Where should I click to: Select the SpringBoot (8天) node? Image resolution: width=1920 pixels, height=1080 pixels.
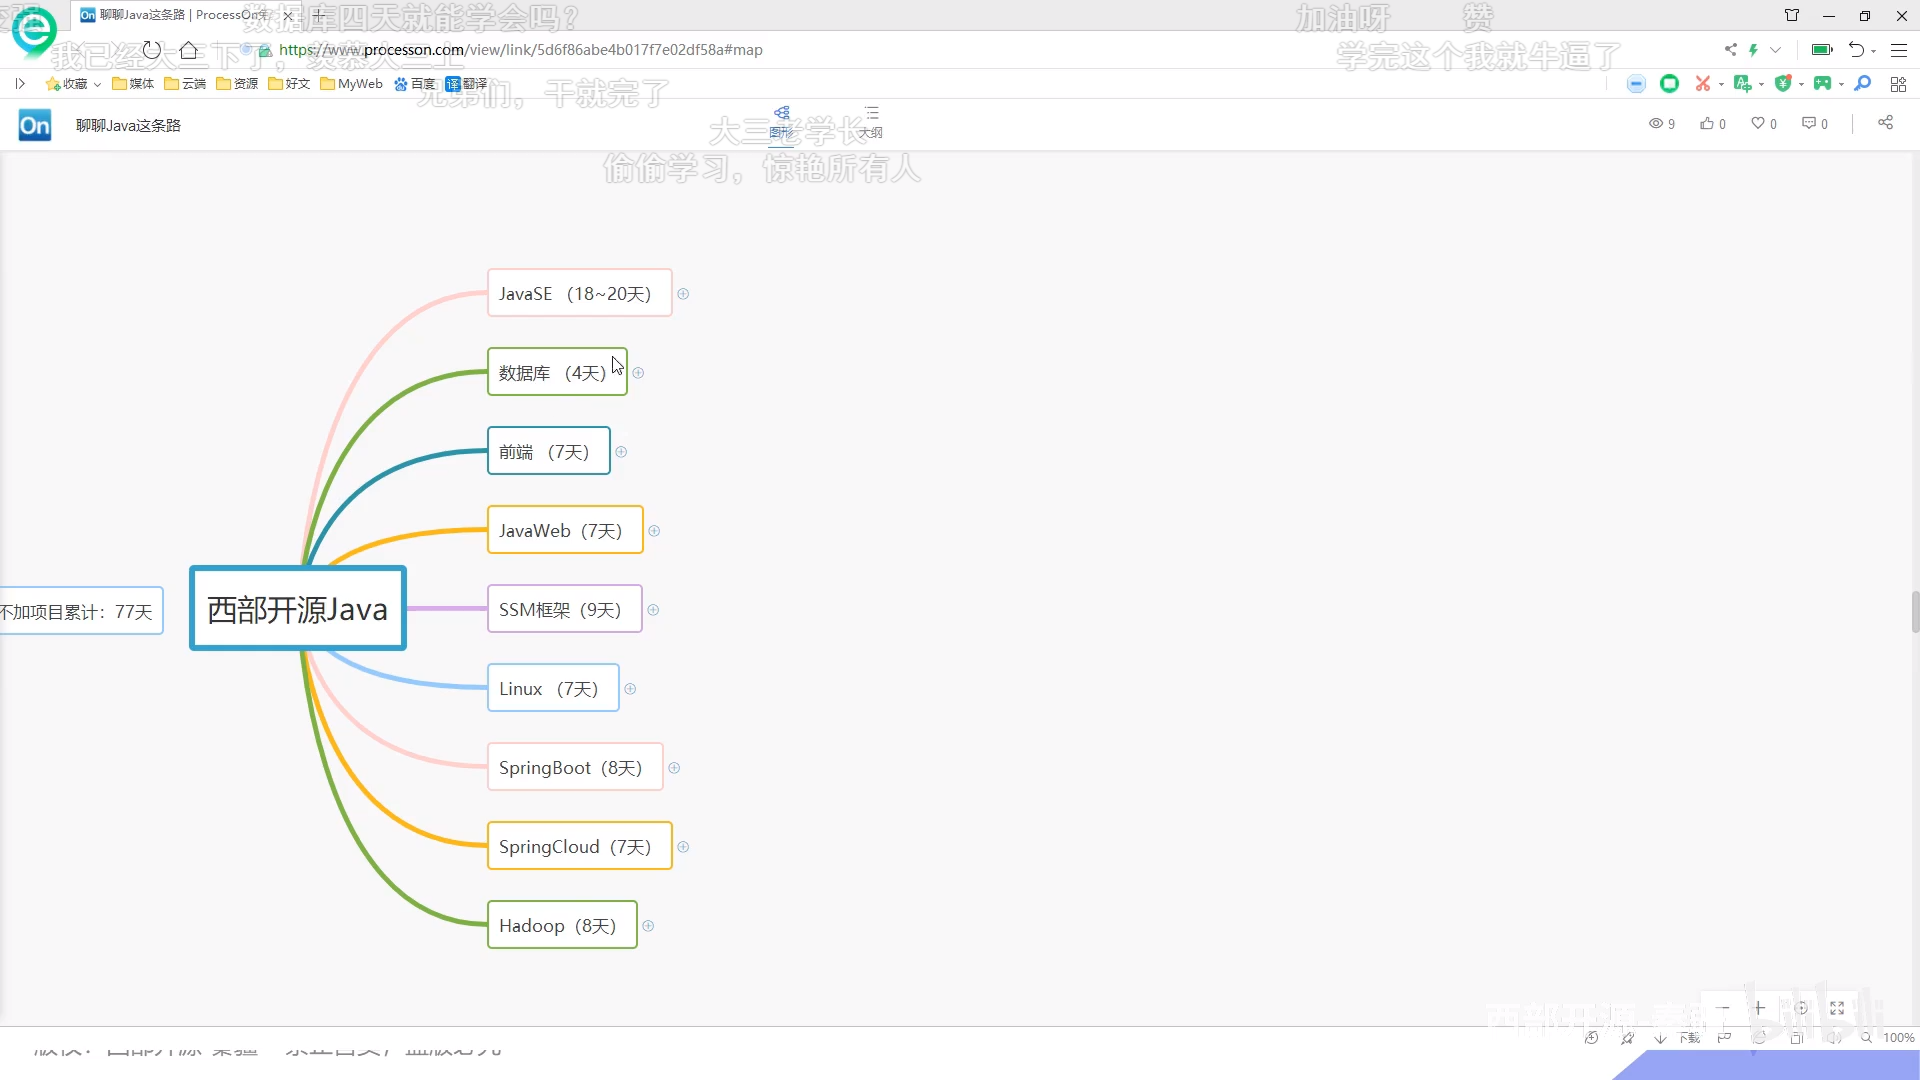[574, 767]
